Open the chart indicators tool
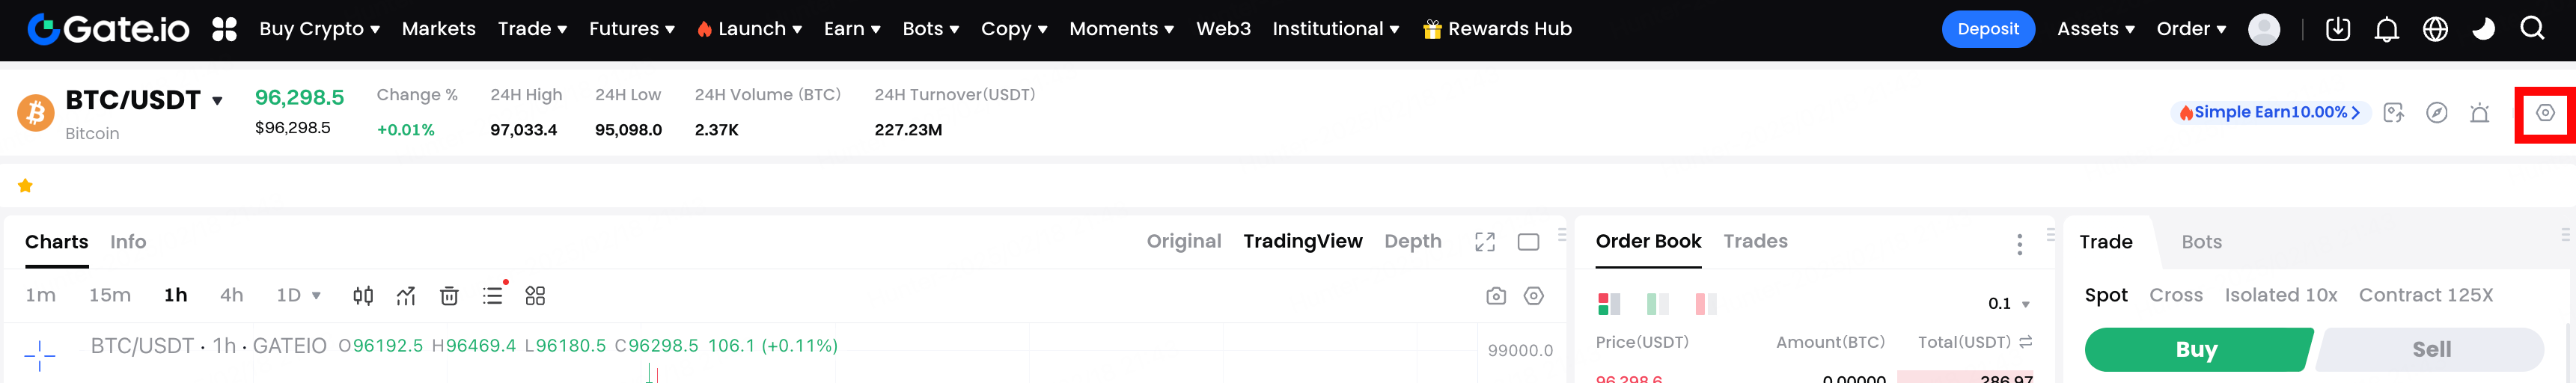Screen dimensions: 2576x383 [x=405, y=295]
